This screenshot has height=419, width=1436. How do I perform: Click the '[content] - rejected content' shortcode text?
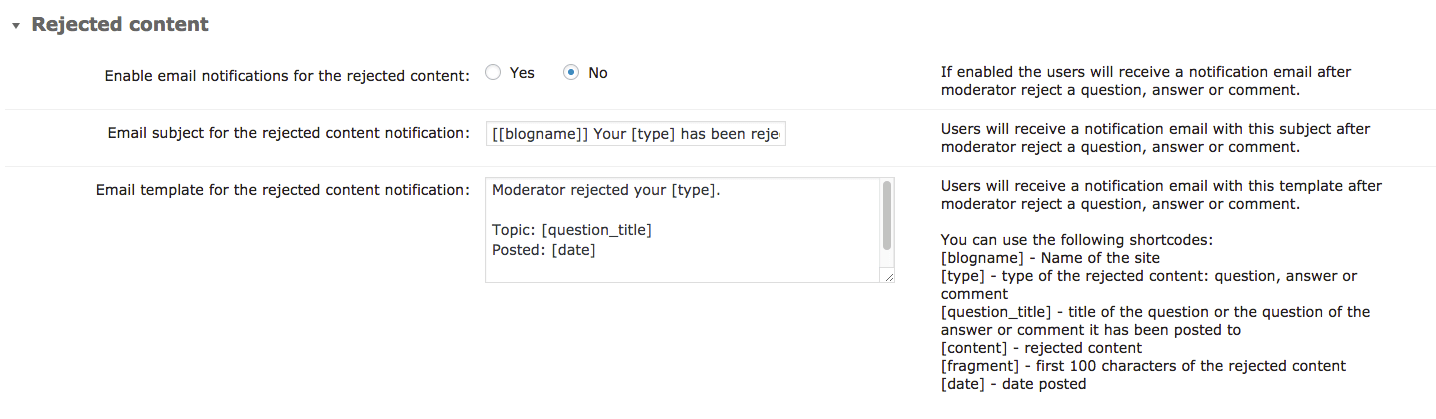(x=1041, y=348)
